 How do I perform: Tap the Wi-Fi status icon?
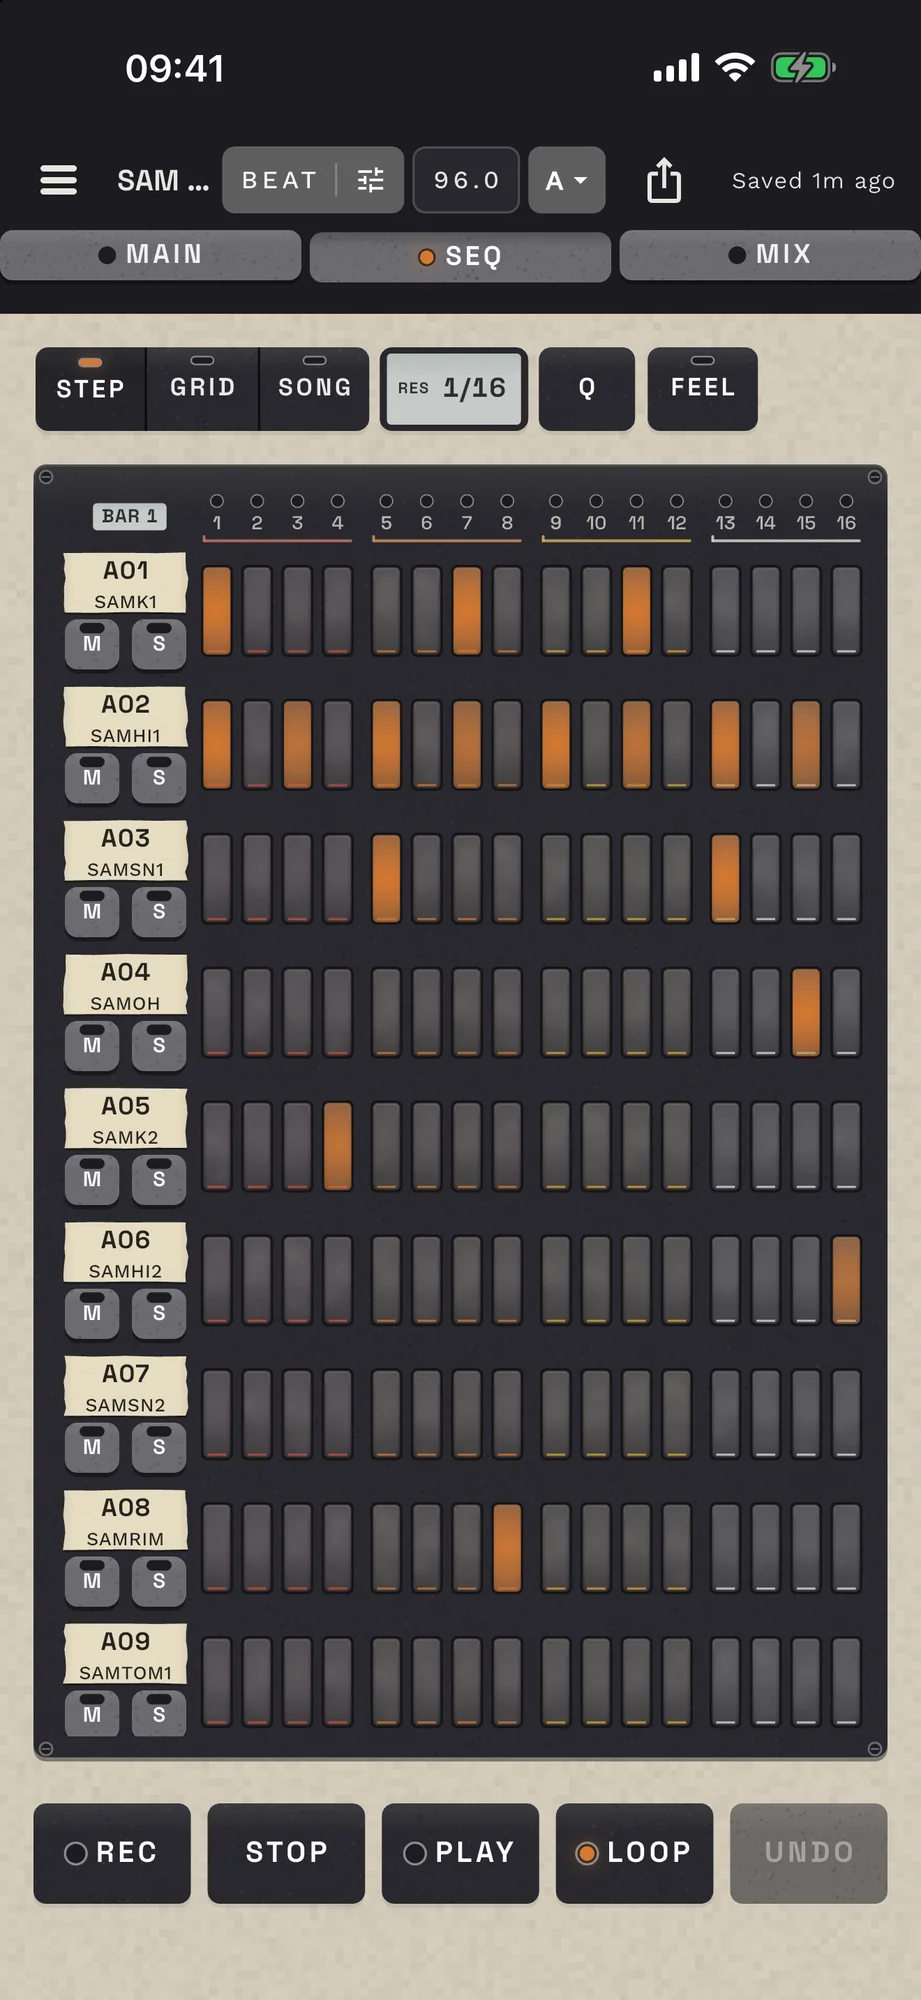click(735, 68)
